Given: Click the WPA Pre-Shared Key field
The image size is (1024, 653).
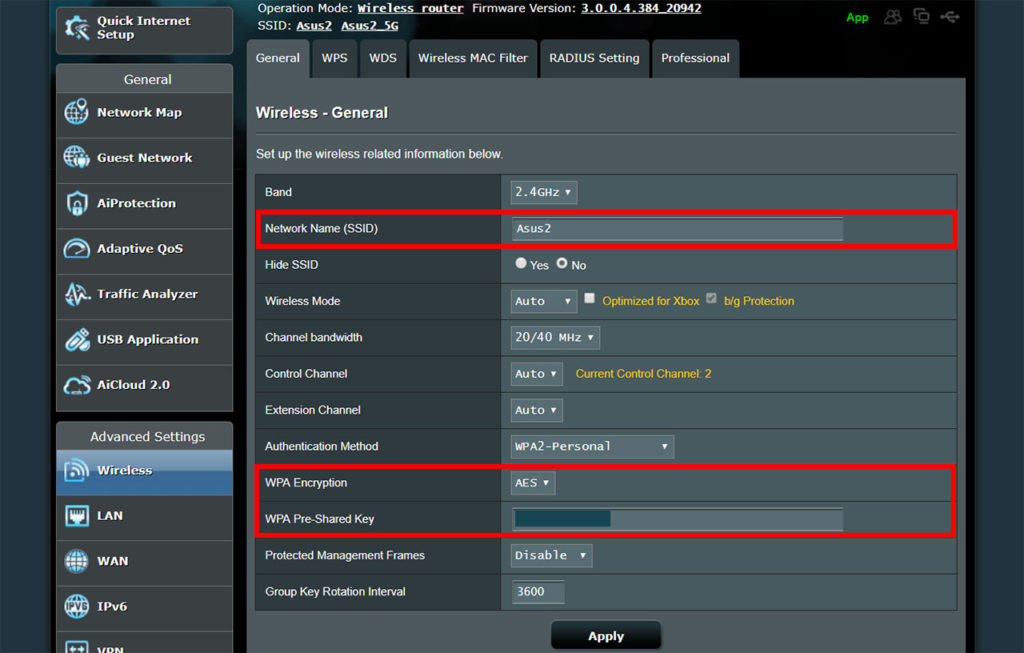Looking at the screenshot, I should tap(675, 519).
